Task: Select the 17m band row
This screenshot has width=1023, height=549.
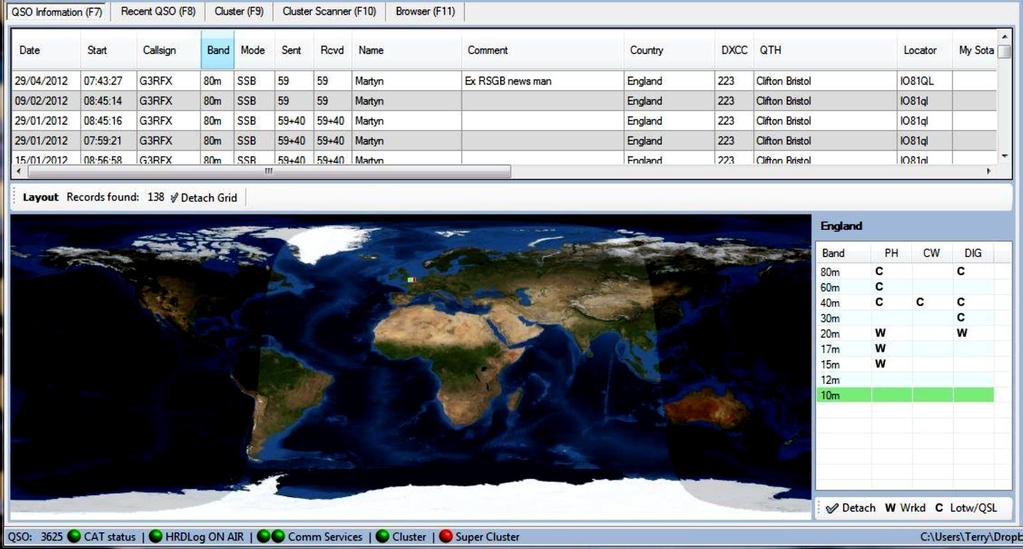Action: [906, 349]
